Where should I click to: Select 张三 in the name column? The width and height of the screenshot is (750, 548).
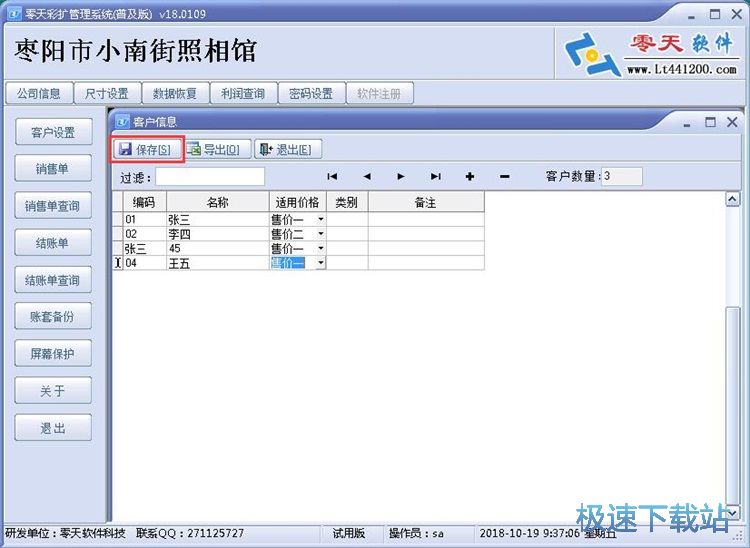(x=218, y=219)
